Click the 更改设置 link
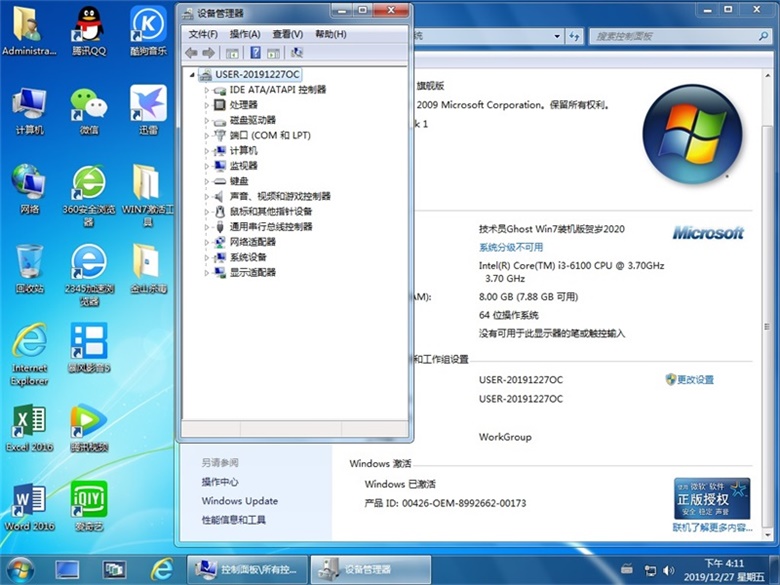Image resolution: width=780 pixels, height=585 pixels. (695, 380)
